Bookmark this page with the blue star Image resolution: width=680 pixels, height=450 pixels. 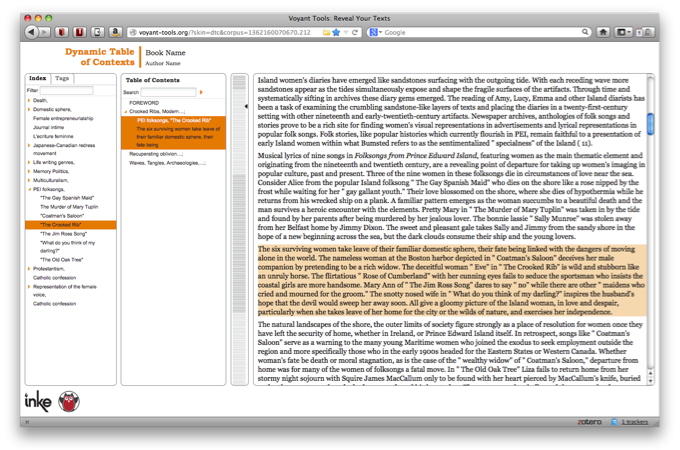(x=336, y=33)
